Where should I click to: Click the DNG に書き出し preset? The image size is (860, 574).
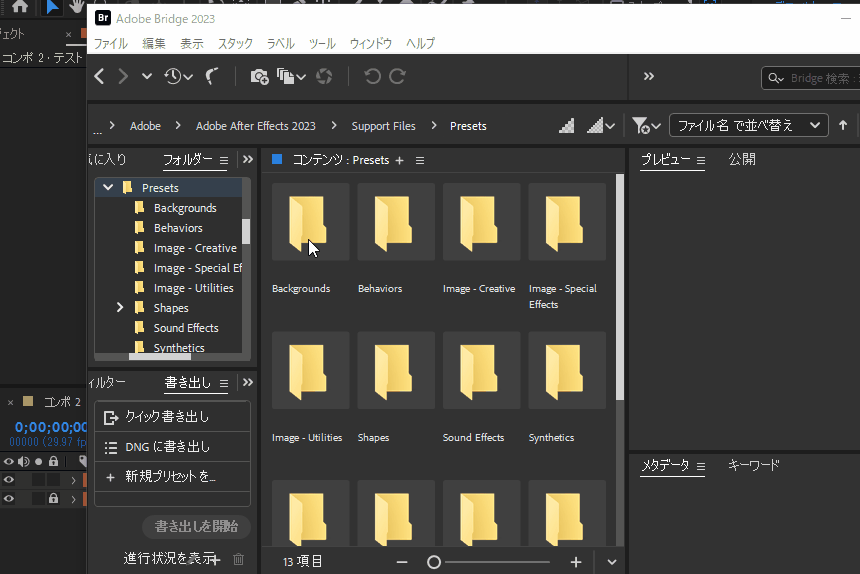coord(172,447)
